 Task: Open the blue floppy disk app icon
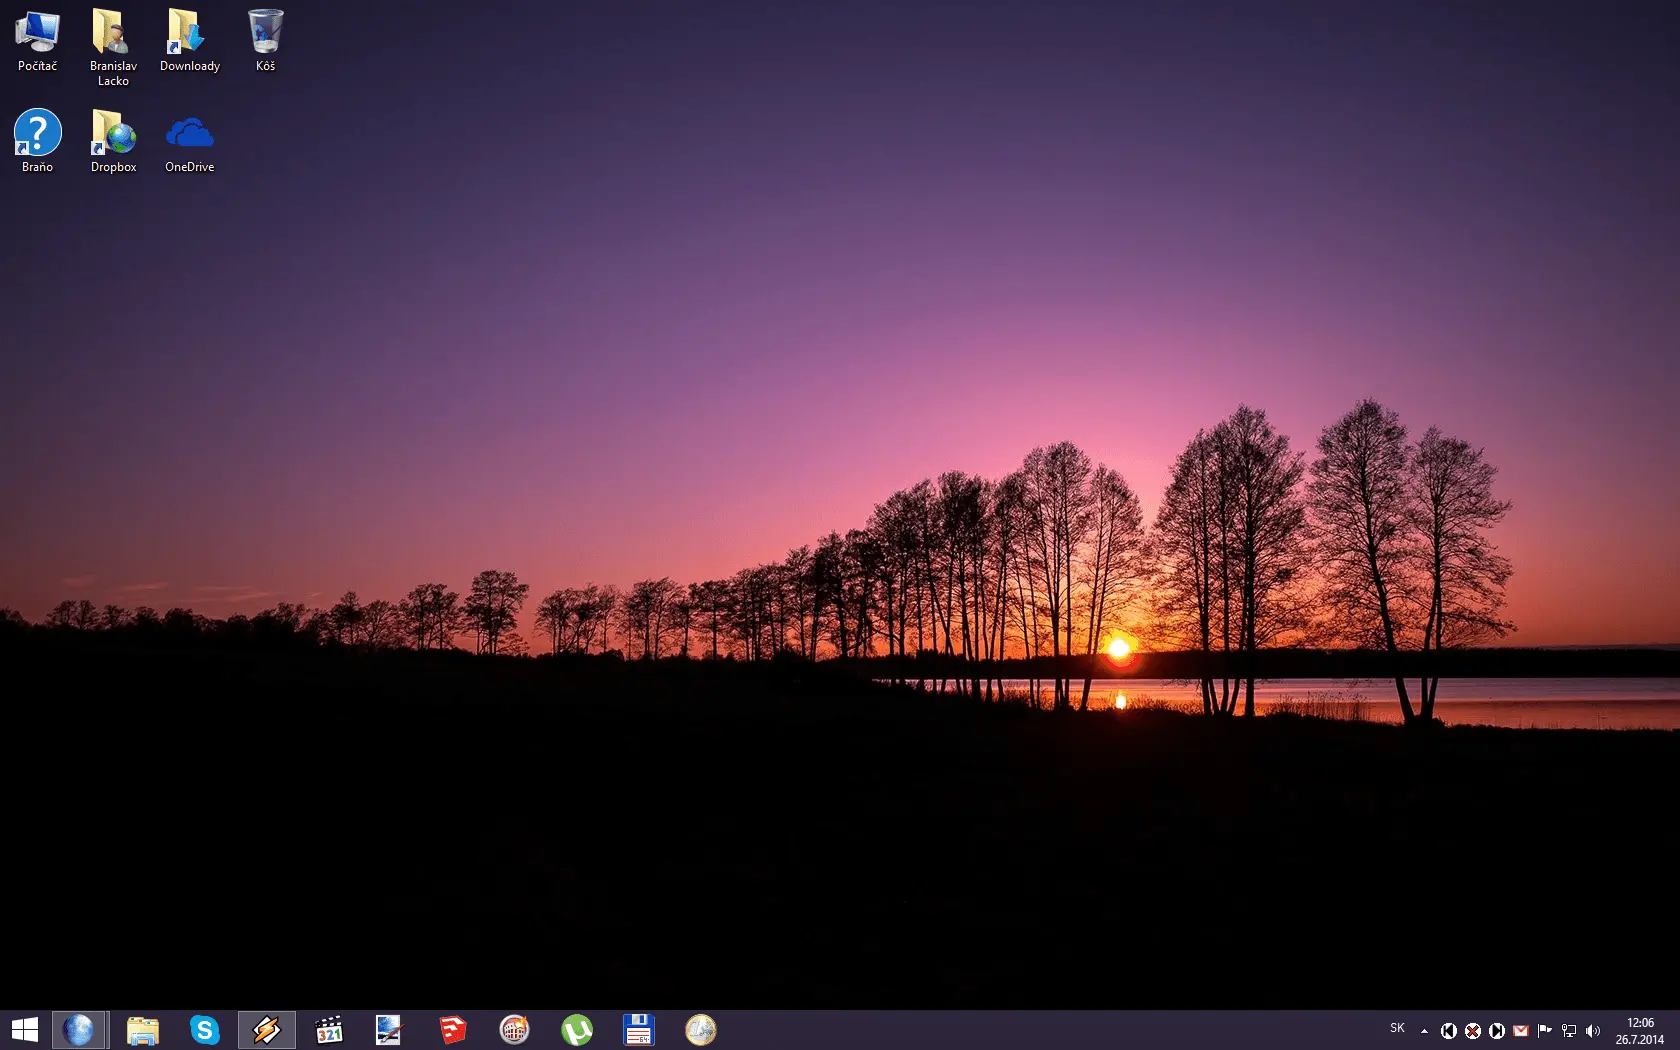(x=638, y=1030)
